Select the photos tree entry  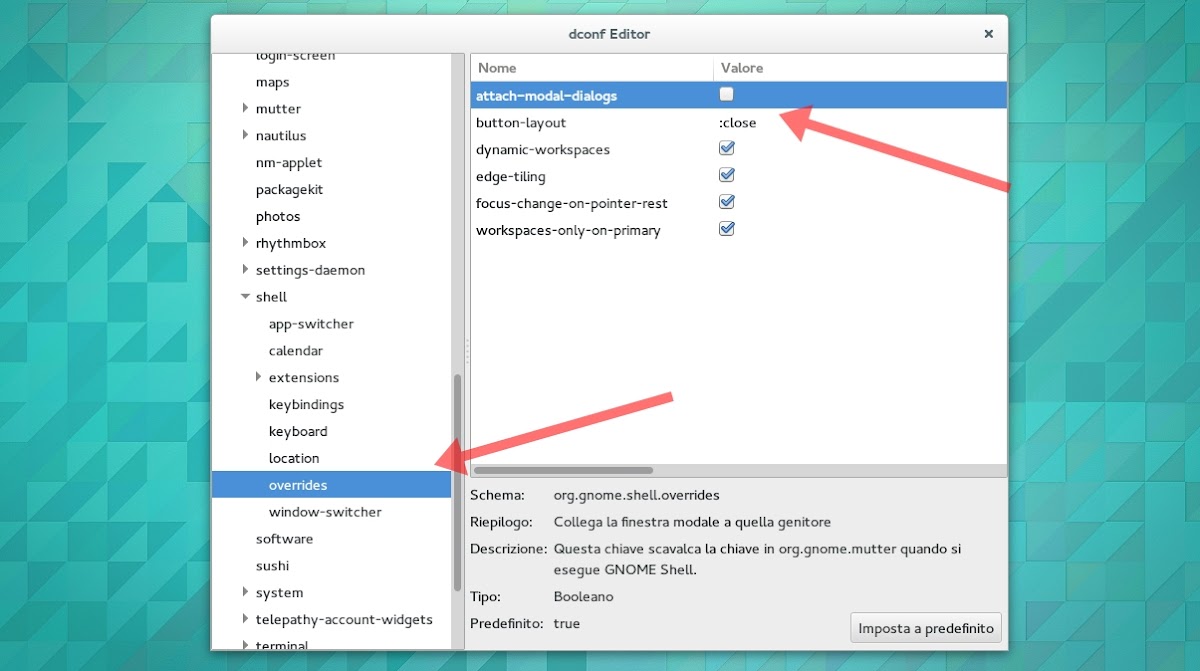(278, 216)
